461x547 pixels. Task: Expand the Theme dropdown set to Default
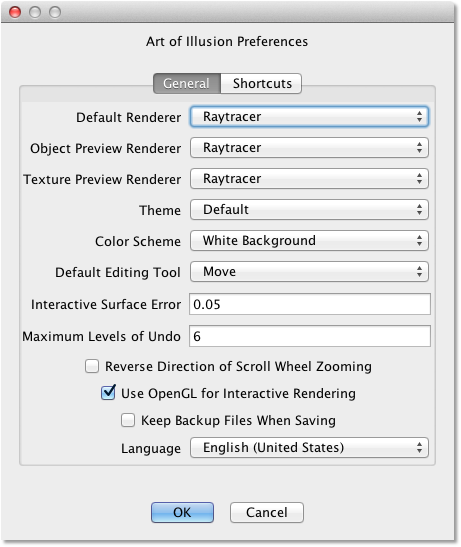tap(309, 210)
